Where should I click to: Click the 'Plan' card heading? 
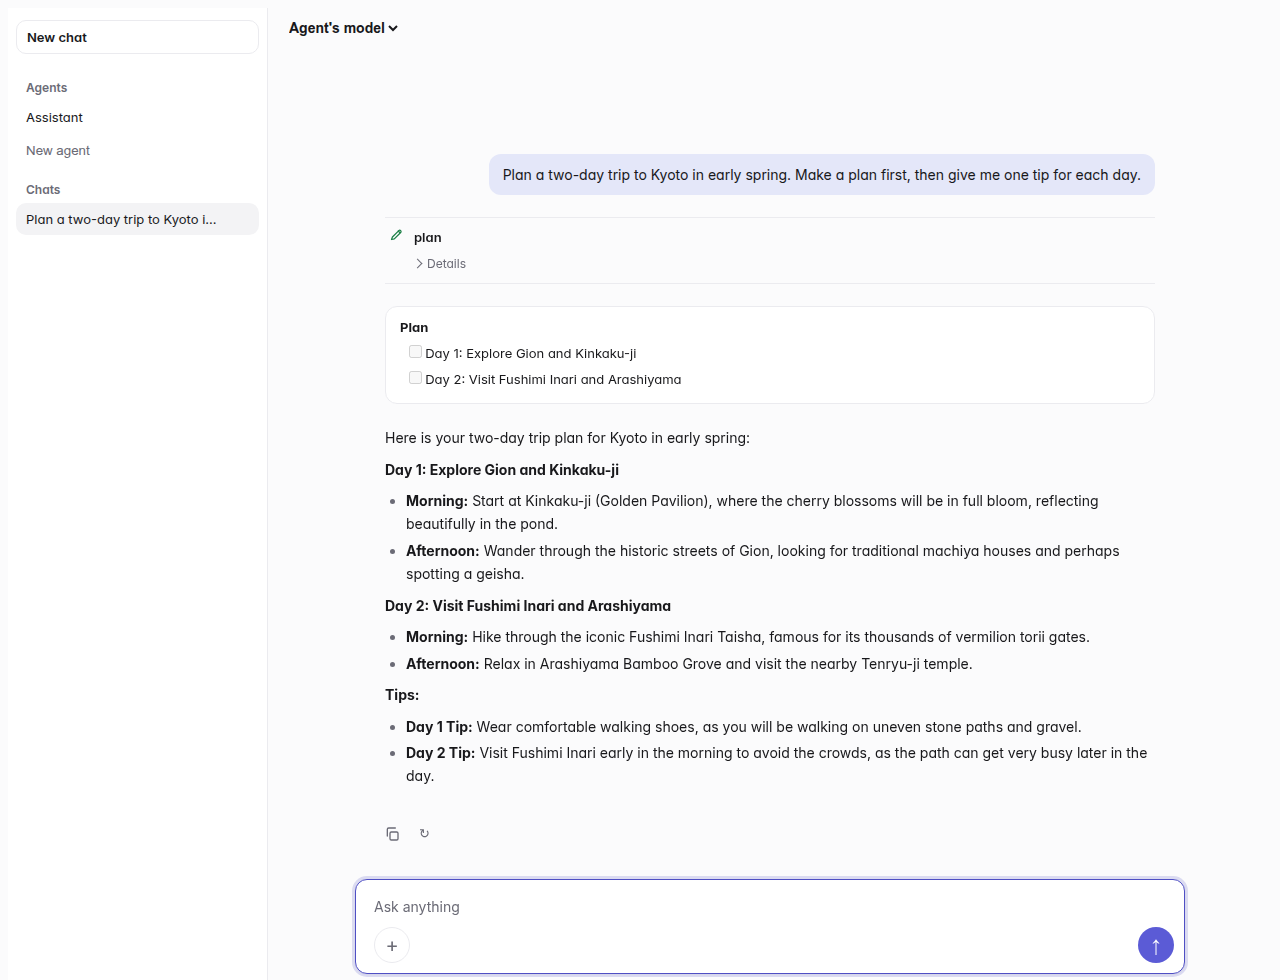click(414, 328)
